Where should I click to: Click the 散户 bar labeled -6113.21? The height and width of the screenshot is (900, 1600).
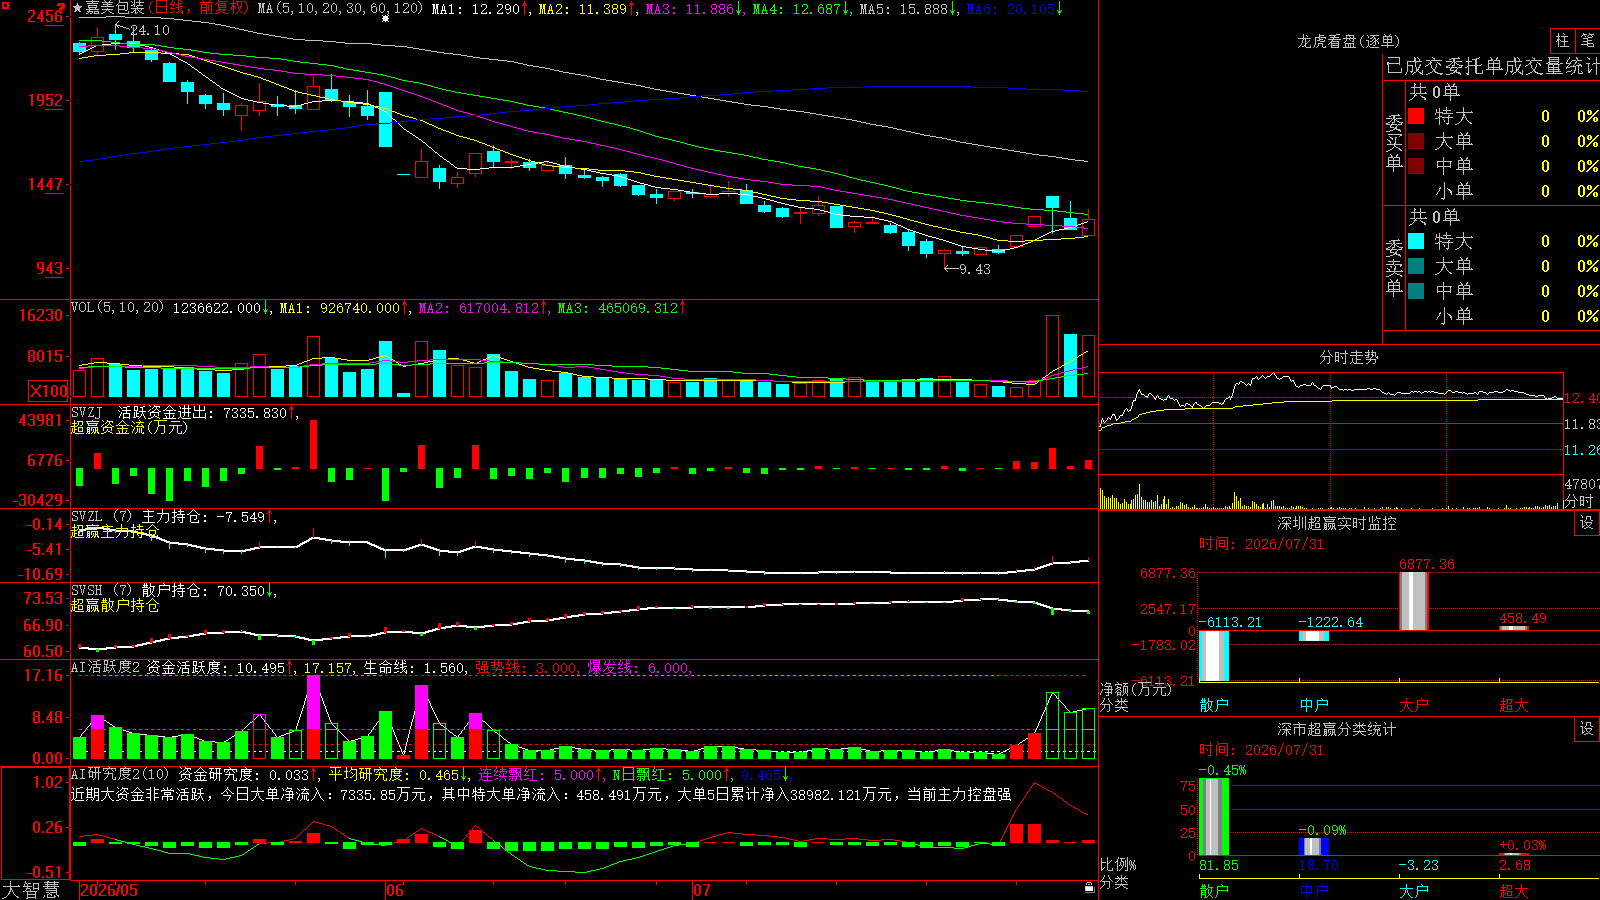tap(1214, 656)
